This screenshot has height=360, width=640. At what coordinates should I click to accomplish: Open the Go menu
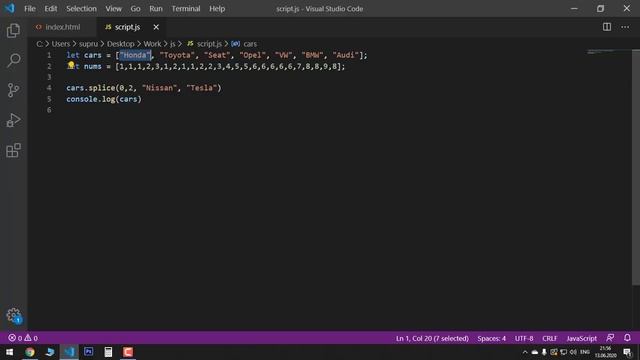click(x=135, y=9)
